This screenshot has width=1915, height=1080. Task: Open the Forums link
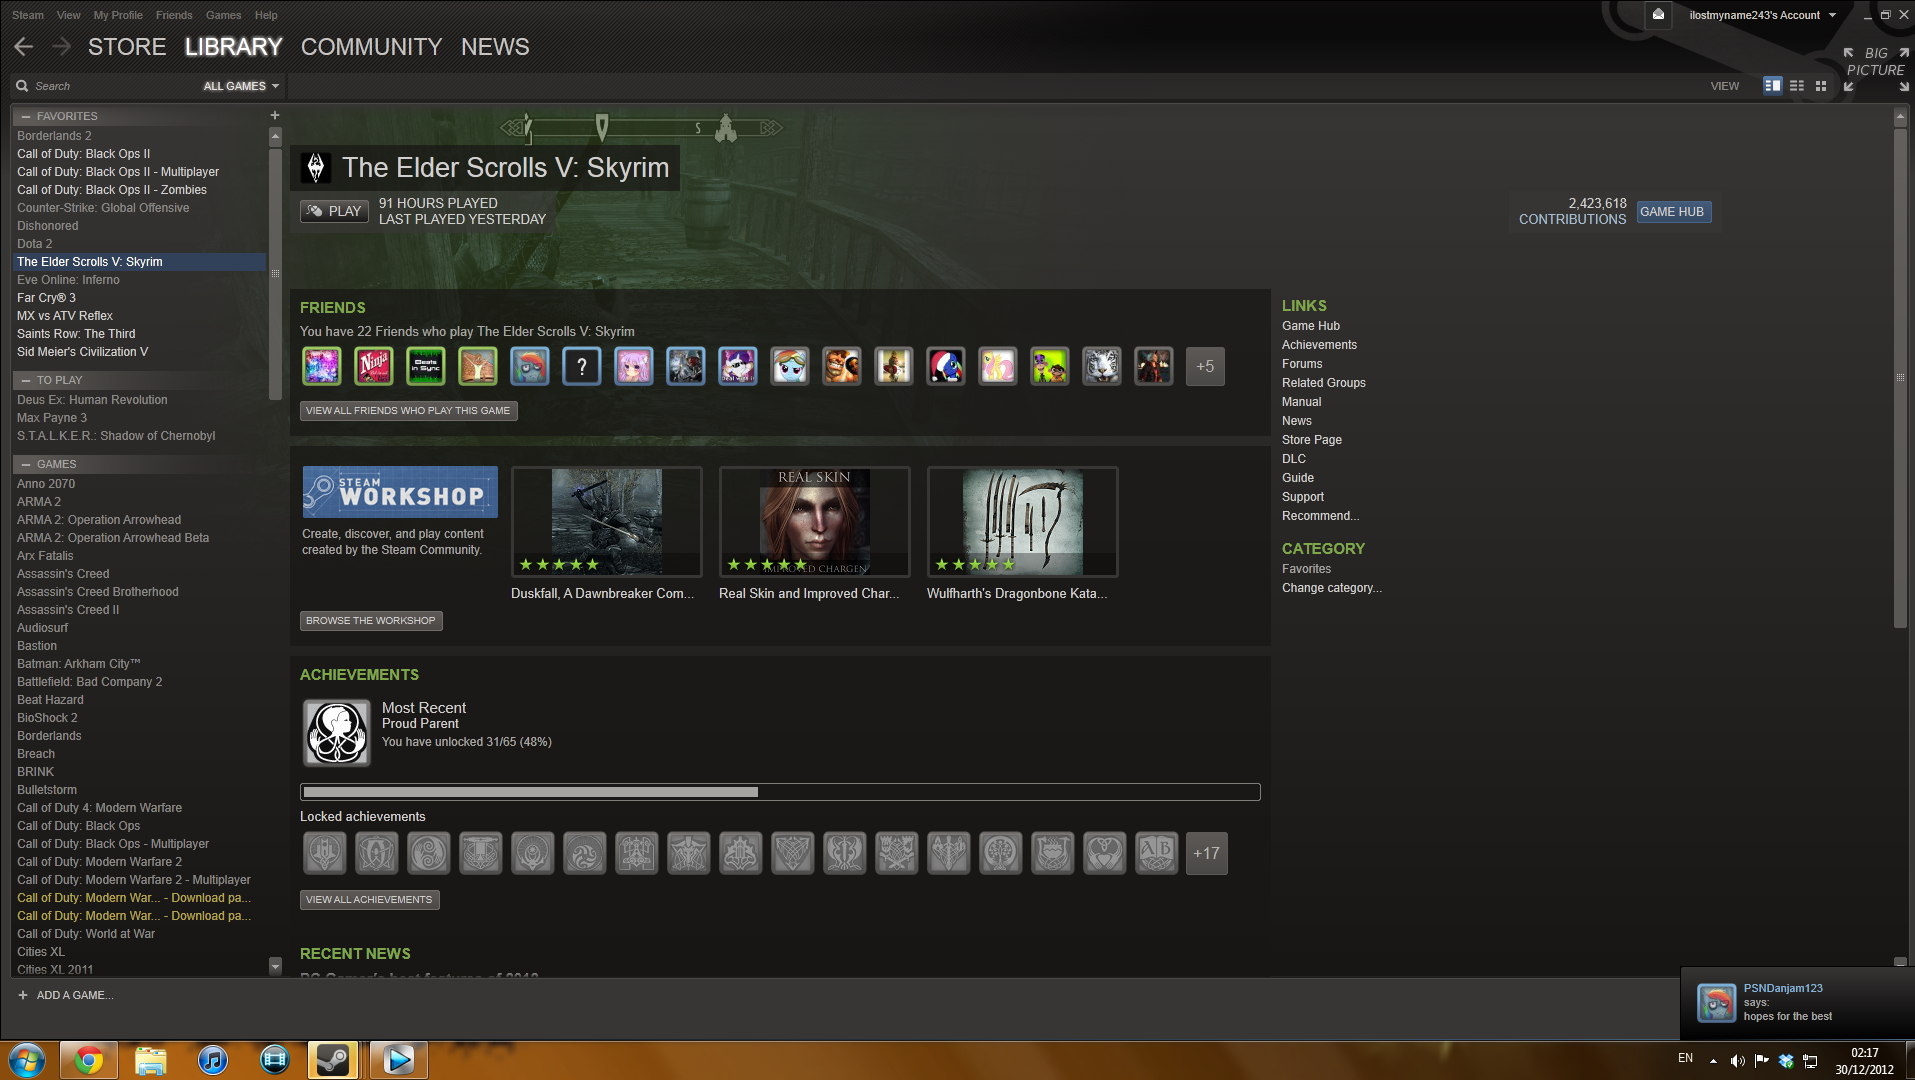point(1302,364)
